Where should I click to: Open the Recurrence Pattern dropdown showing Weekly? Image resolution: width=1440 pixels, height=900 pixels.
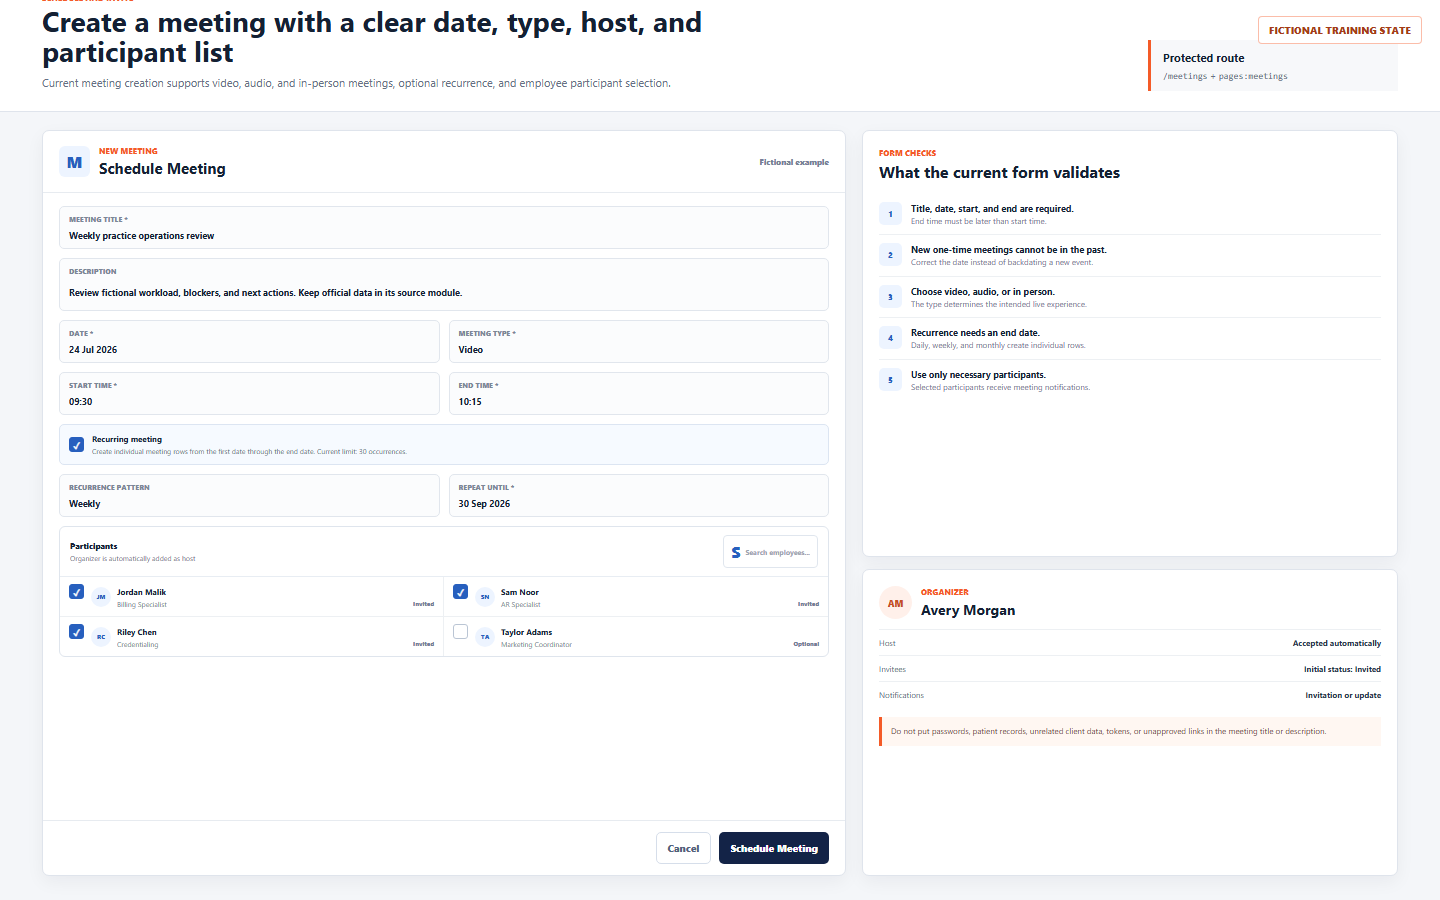pyautogui.click(x=249, y=496)
